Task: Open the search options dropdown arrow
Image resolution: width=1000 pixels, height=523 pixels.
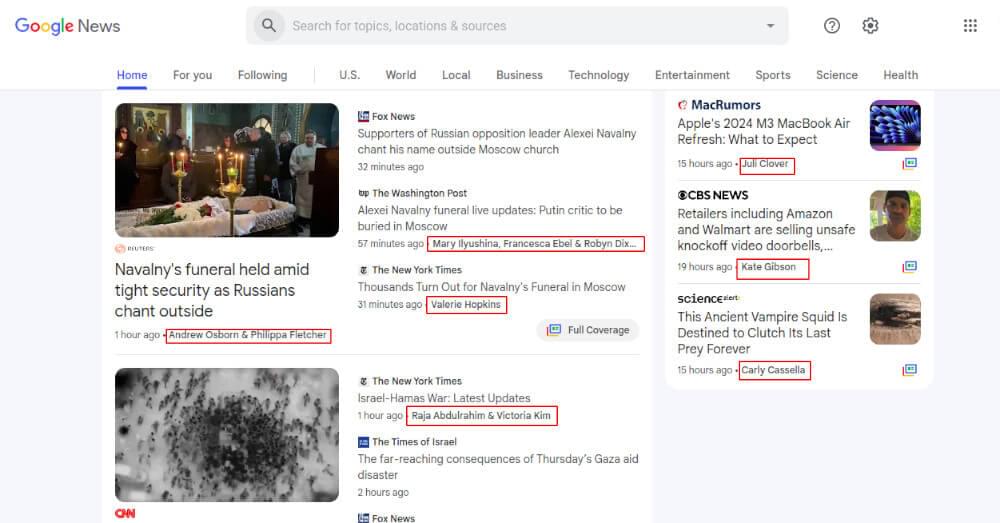Action: [x=770, y=26]
